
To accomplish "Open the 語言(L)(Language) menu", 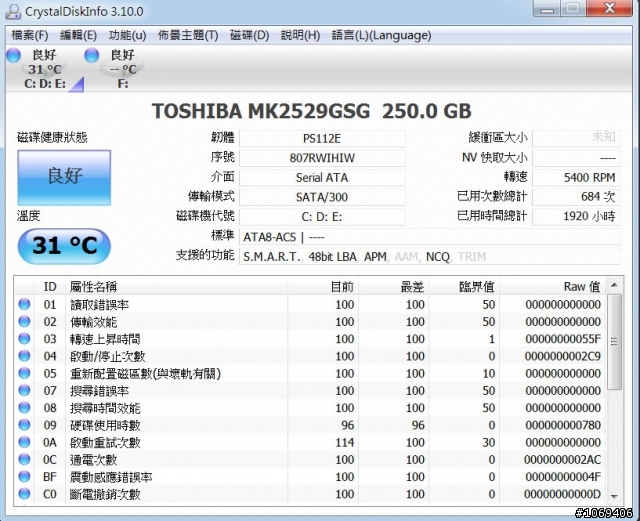I will [381, 36].
